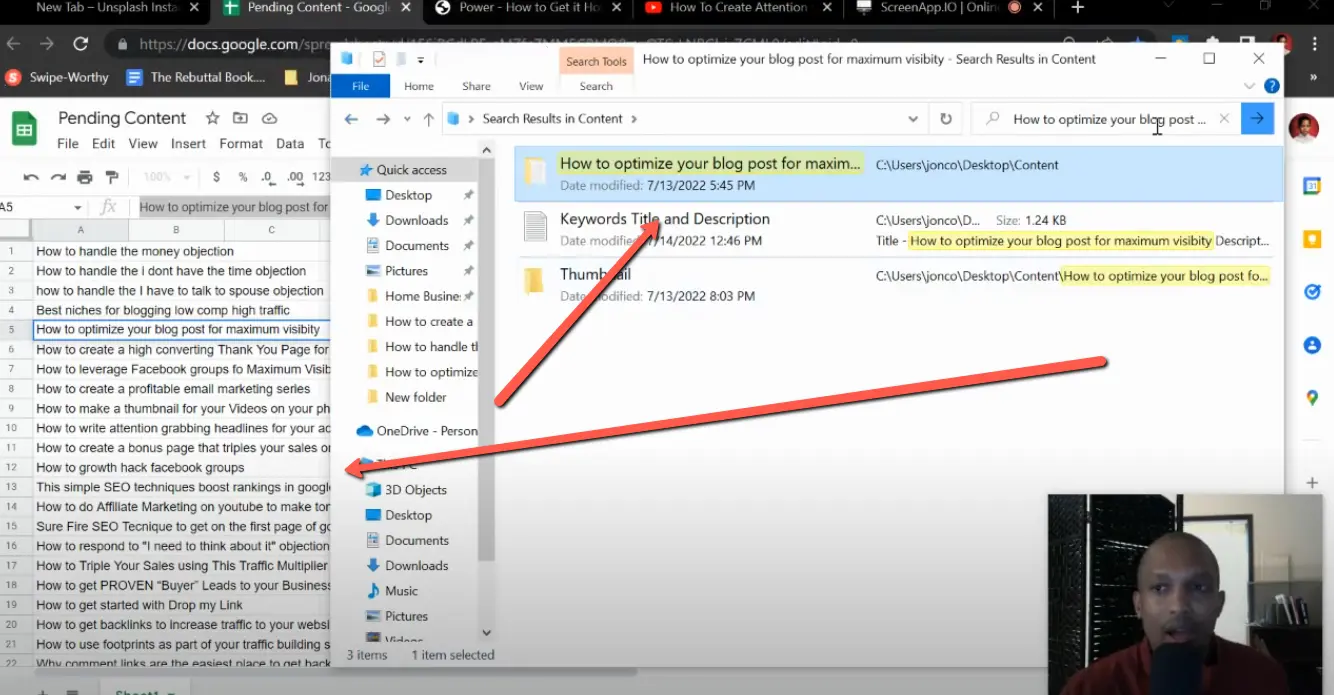Click the Print icon in Sheets toolbar
Screen dimensions: 1334x695
click(x=85, y=177)
